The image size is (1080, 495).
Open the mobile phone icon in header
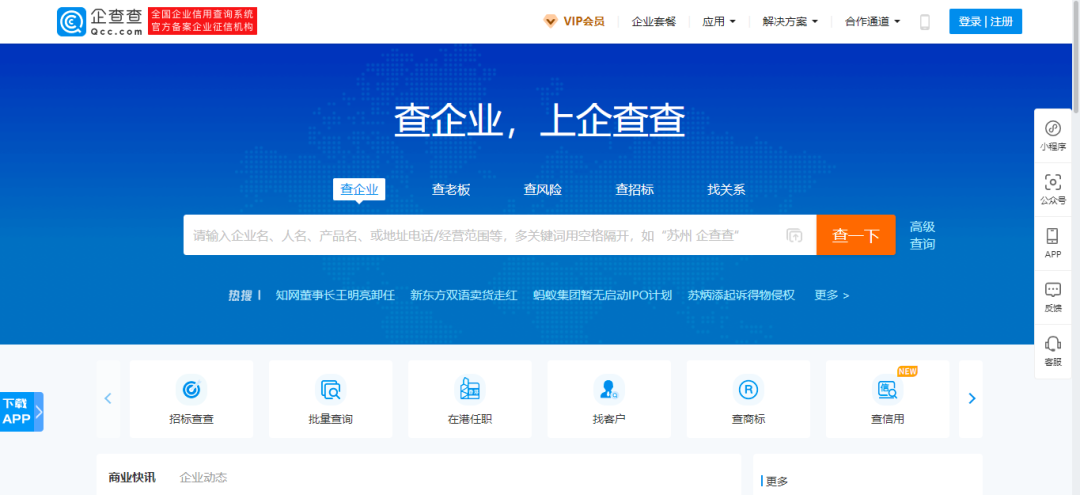pos(924,22)
